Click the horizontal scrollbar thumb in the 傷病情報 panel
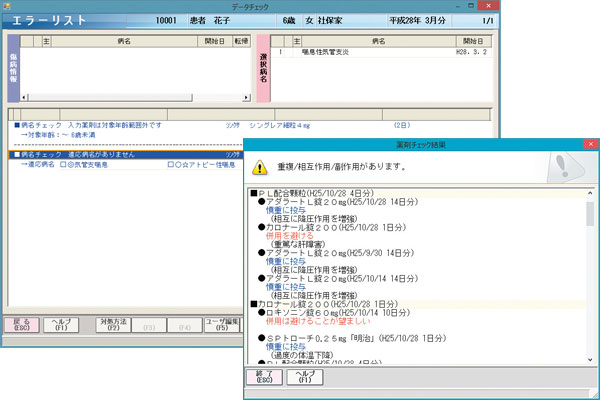 point(110,98)
